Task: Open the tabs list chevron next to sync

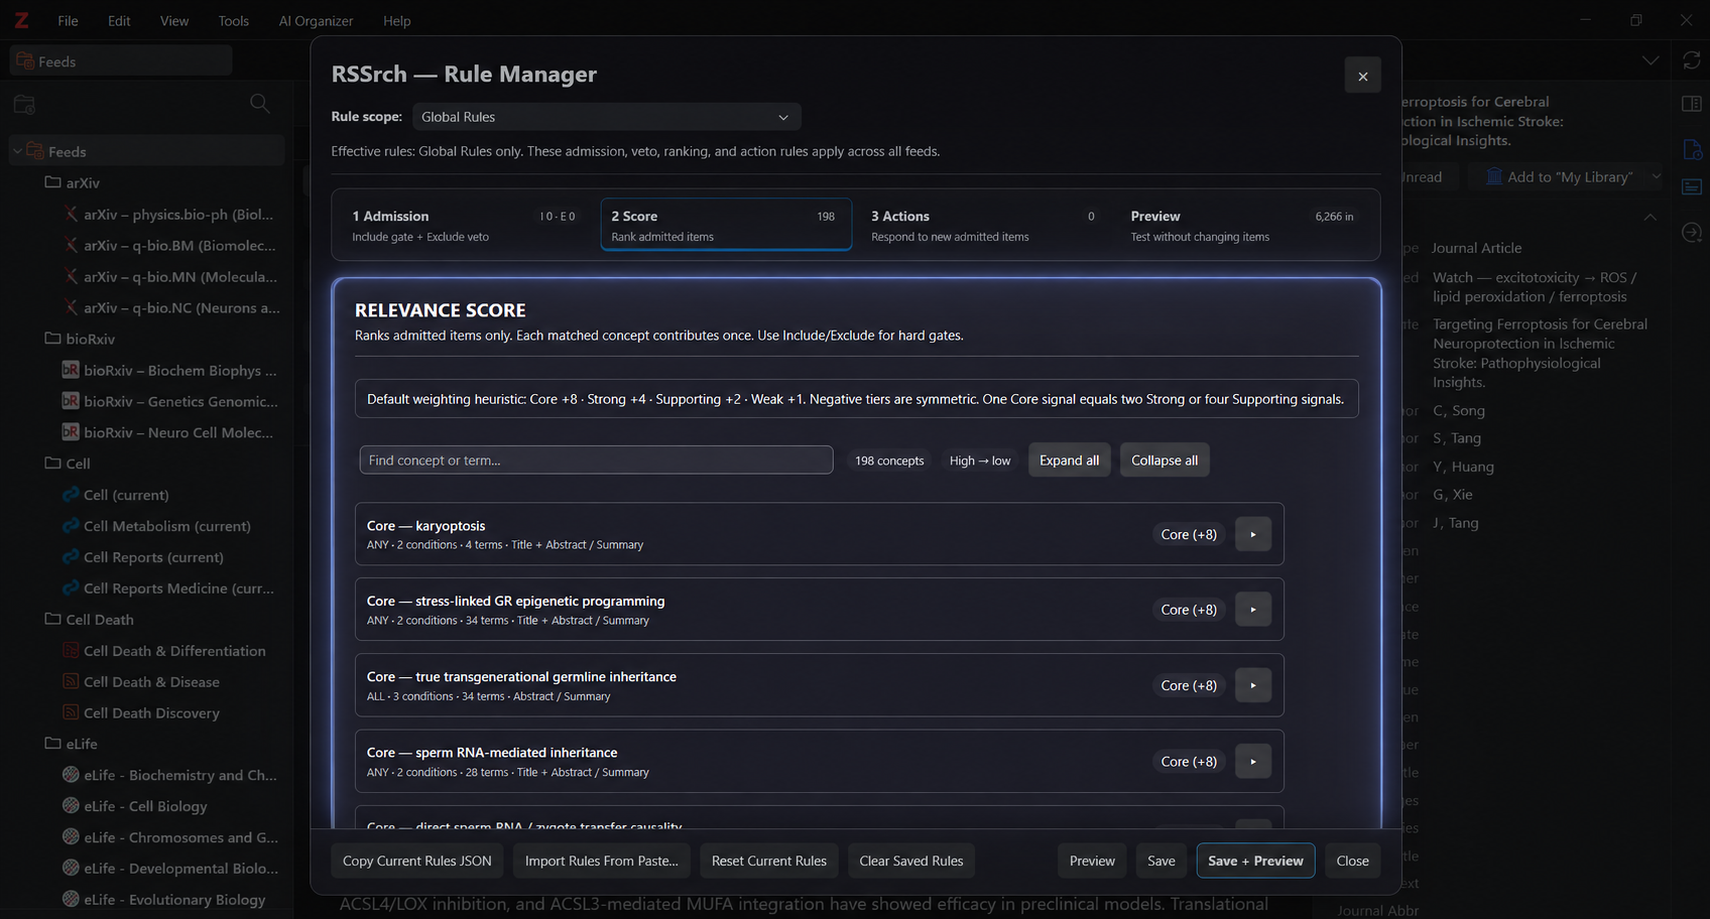Action: [1650, 61]
